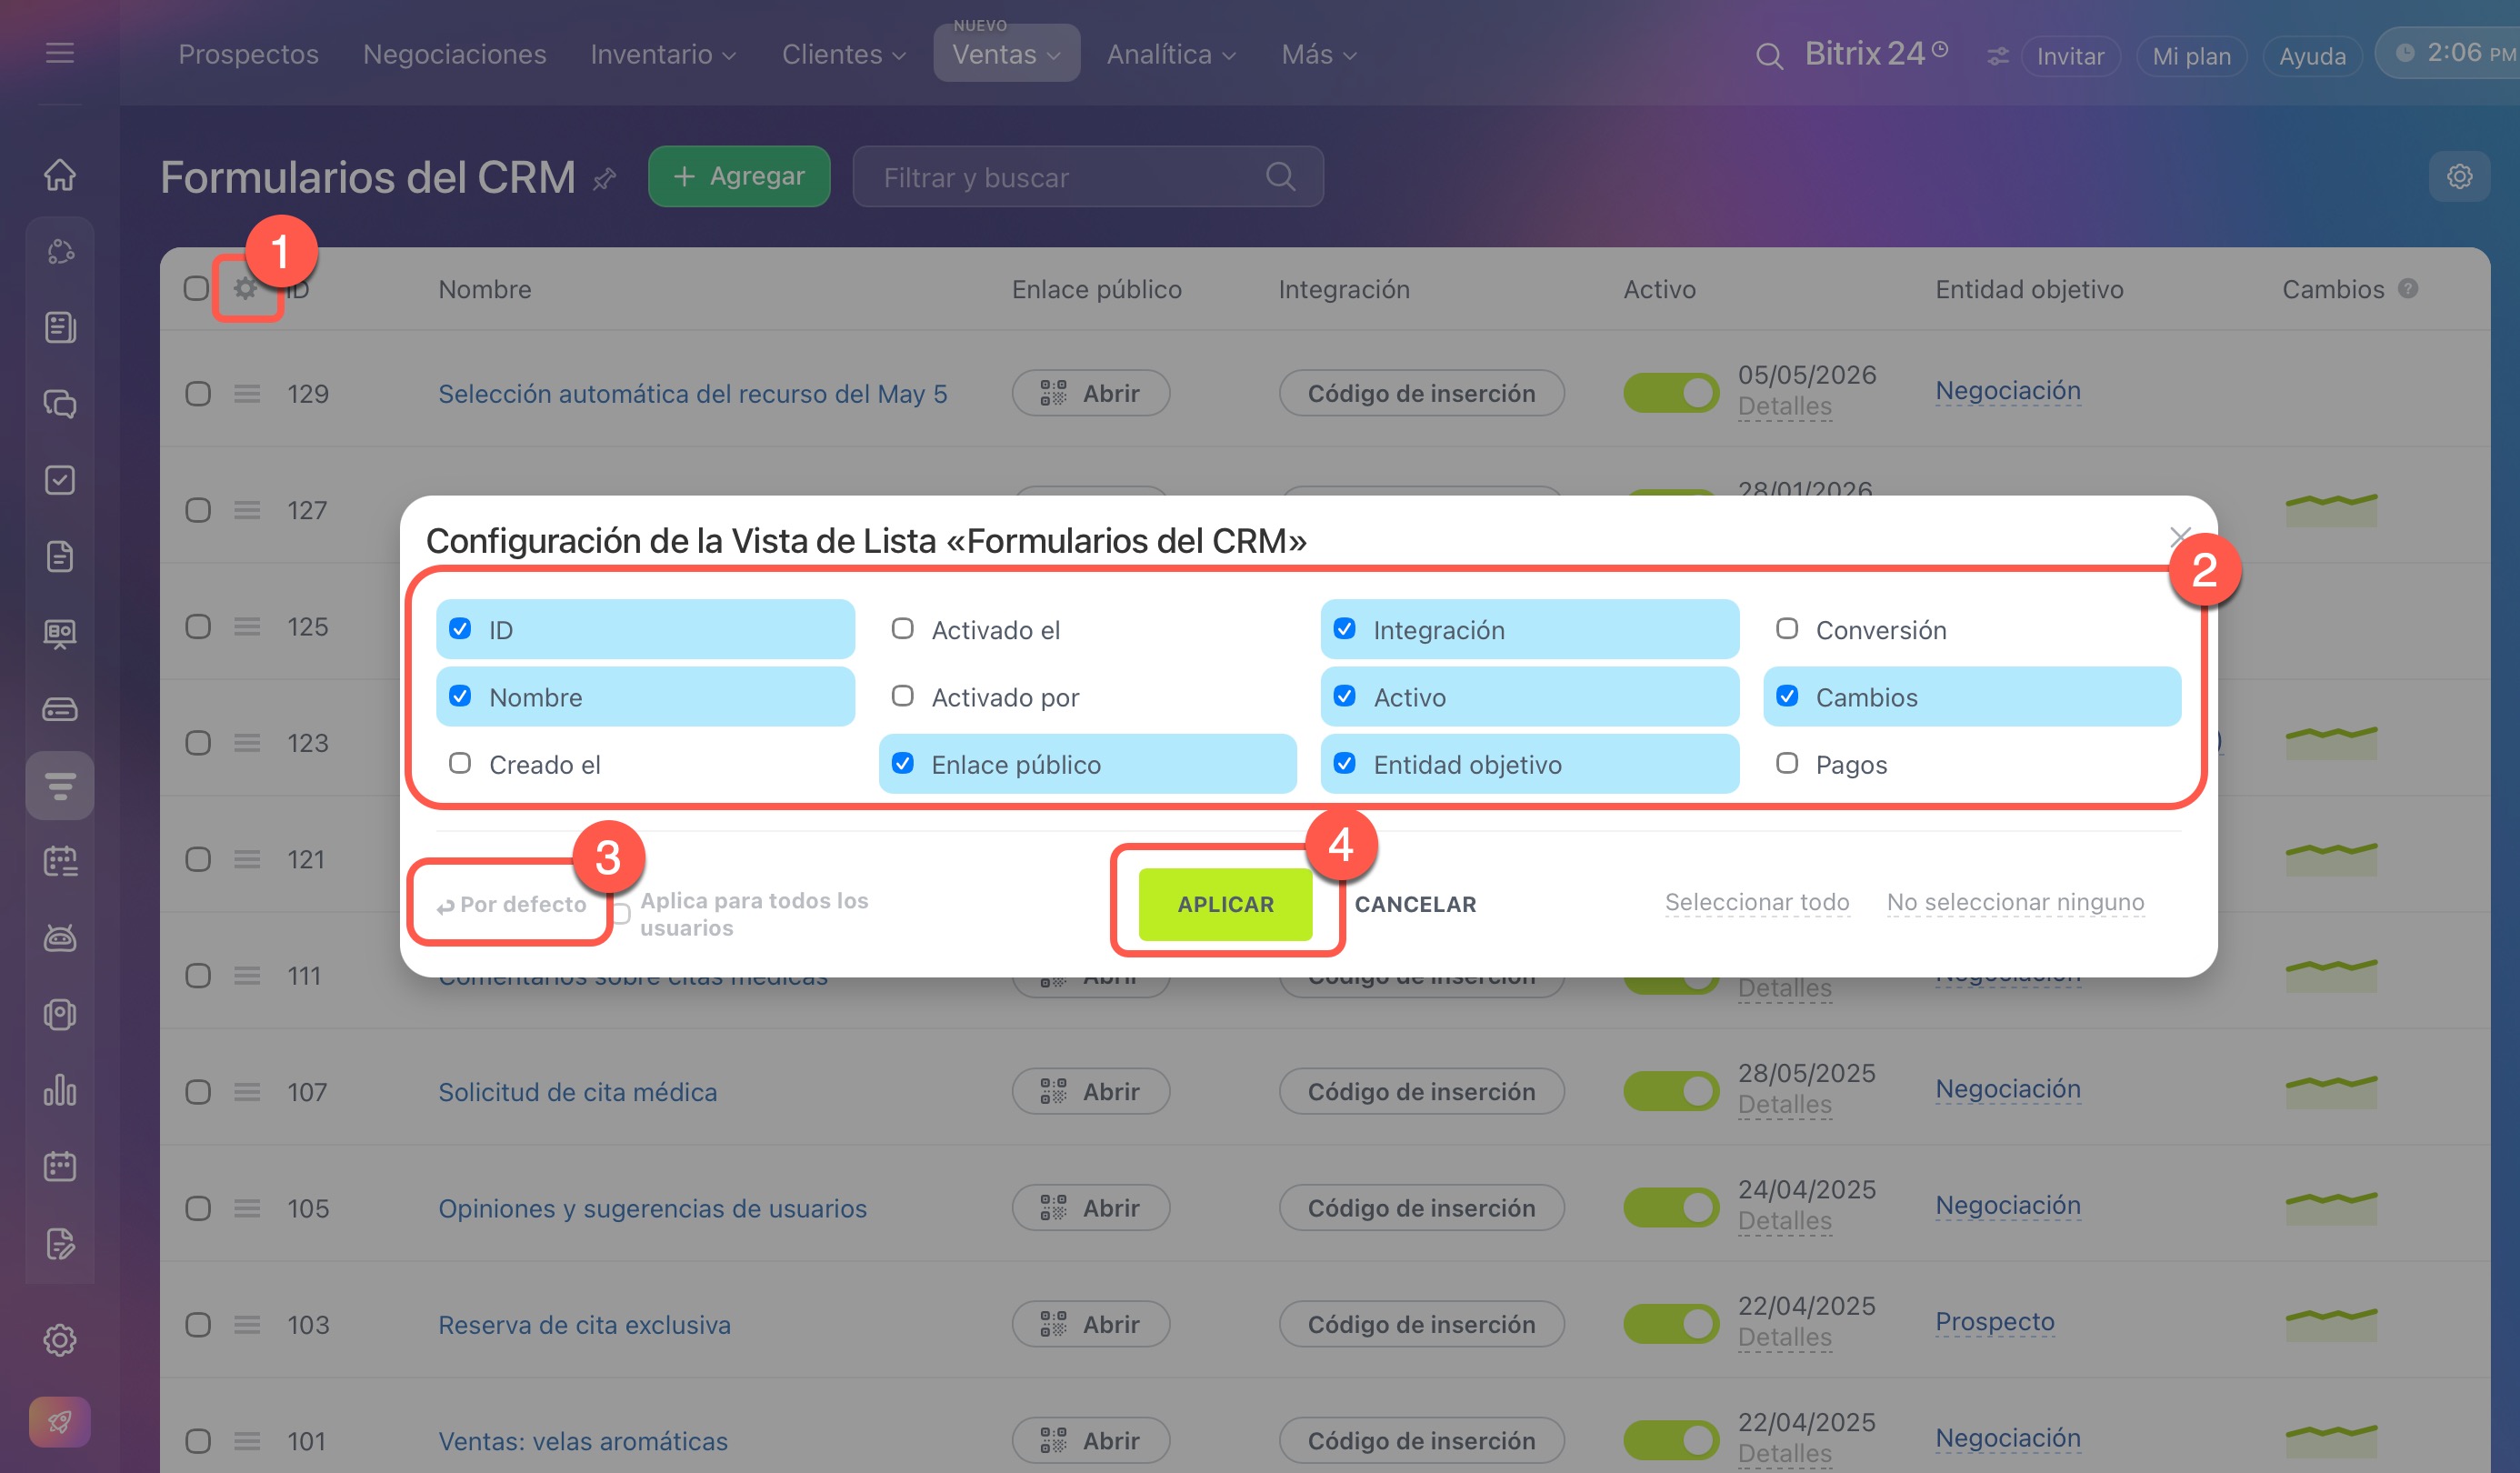Open the e-signature document icon in sidebar
This screenshot has height=1473, width=2520.
tap(60, 1243)
